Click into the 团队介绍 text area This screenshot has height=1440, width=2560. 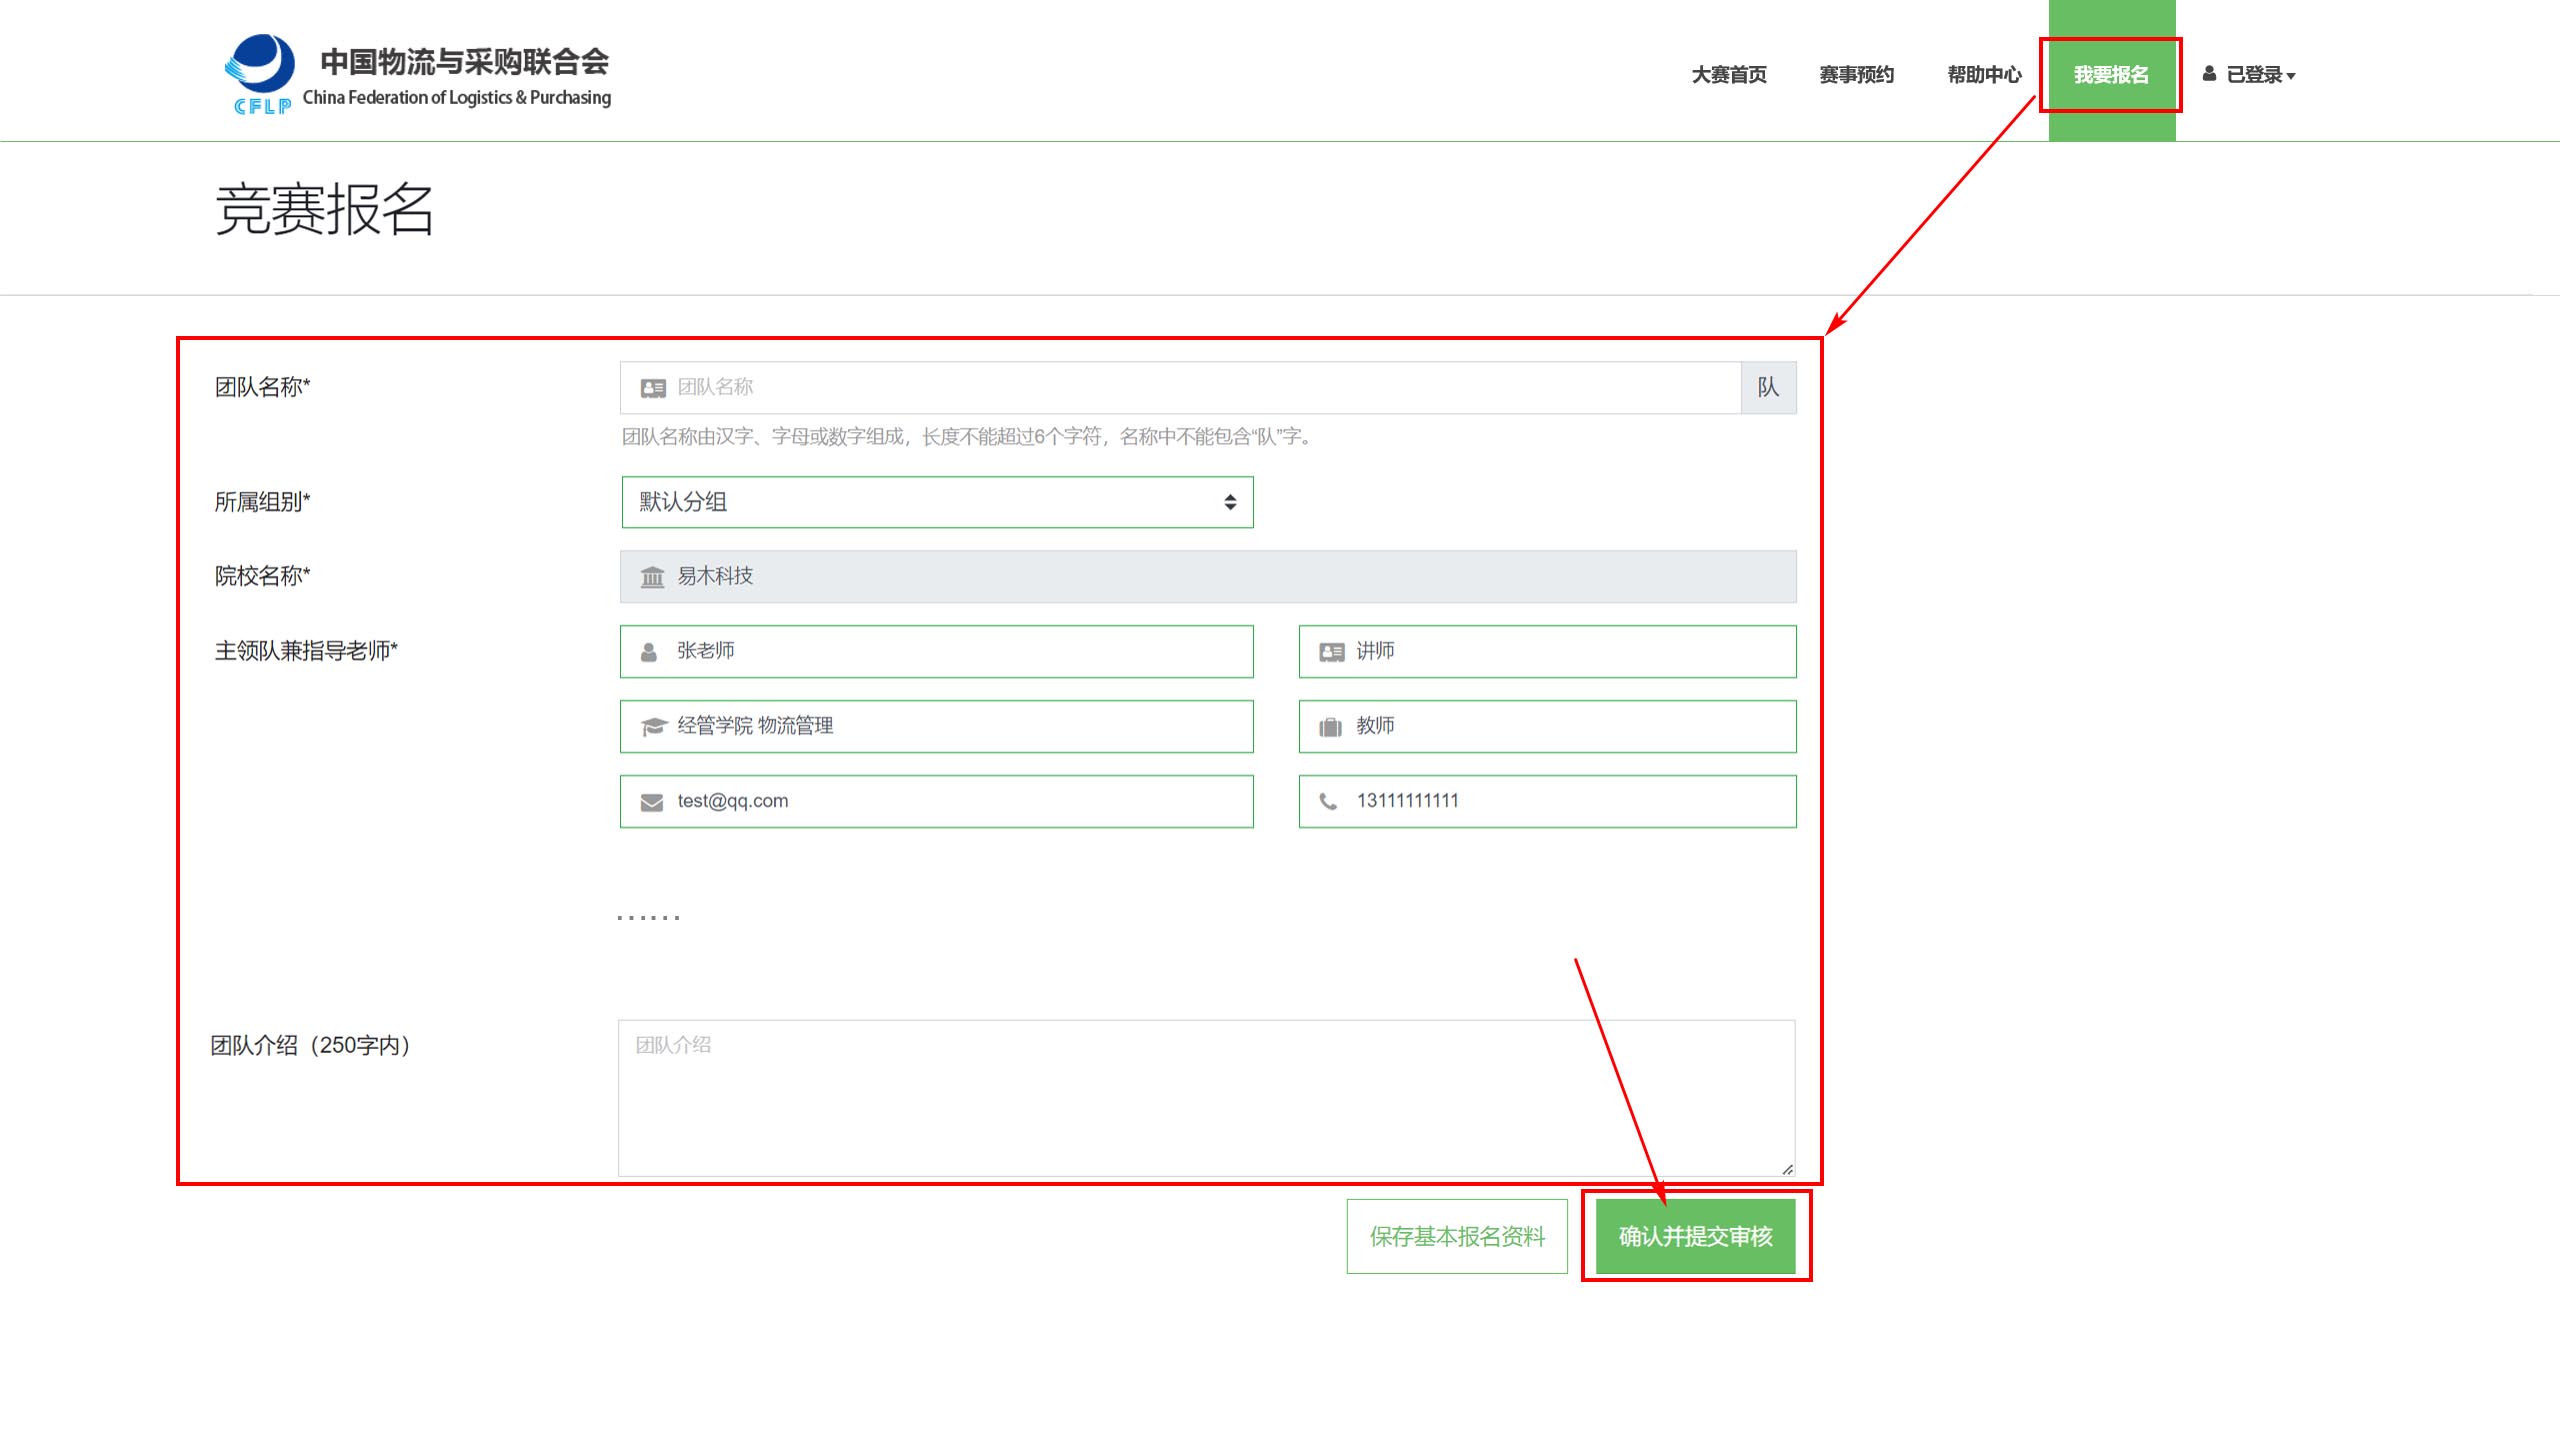click(1205, 1098)
